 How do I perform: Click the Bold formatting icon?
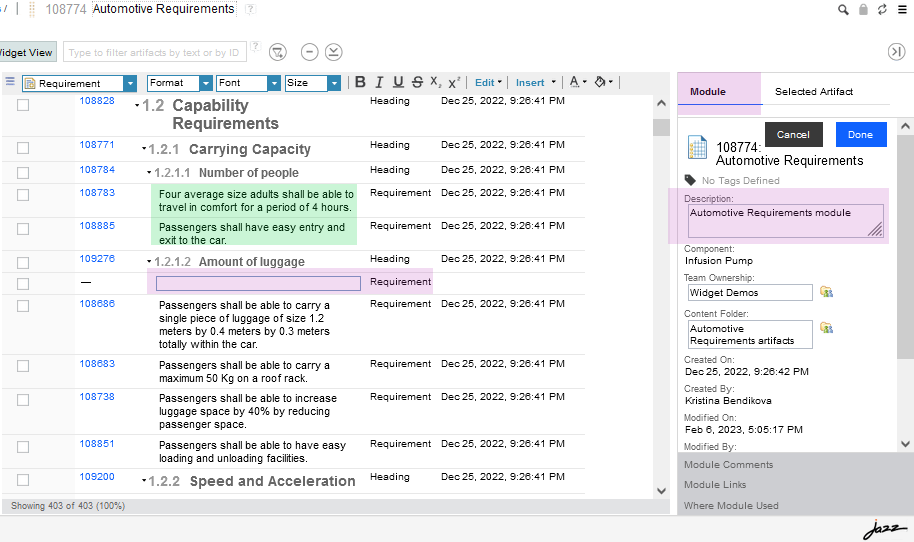point(361,83)
